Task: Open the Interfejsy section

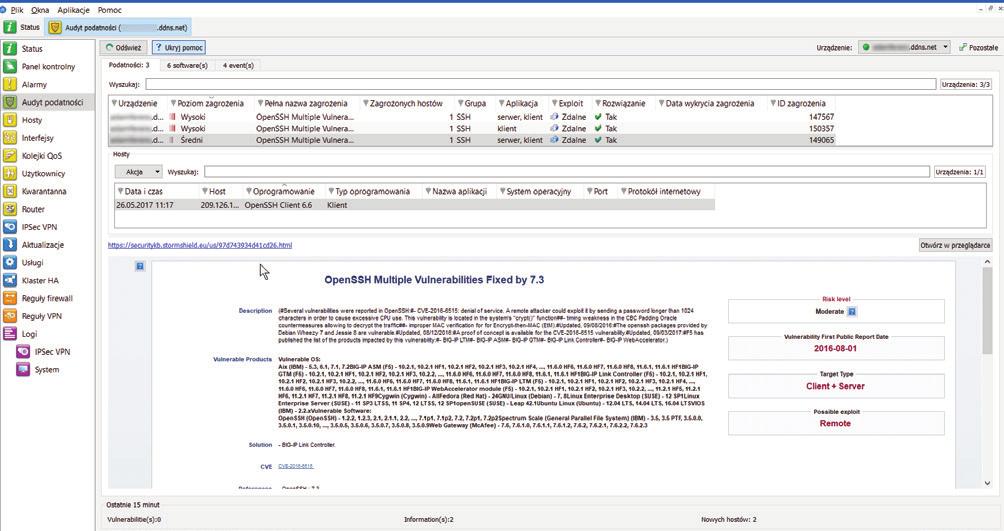Action: point(38,138)
